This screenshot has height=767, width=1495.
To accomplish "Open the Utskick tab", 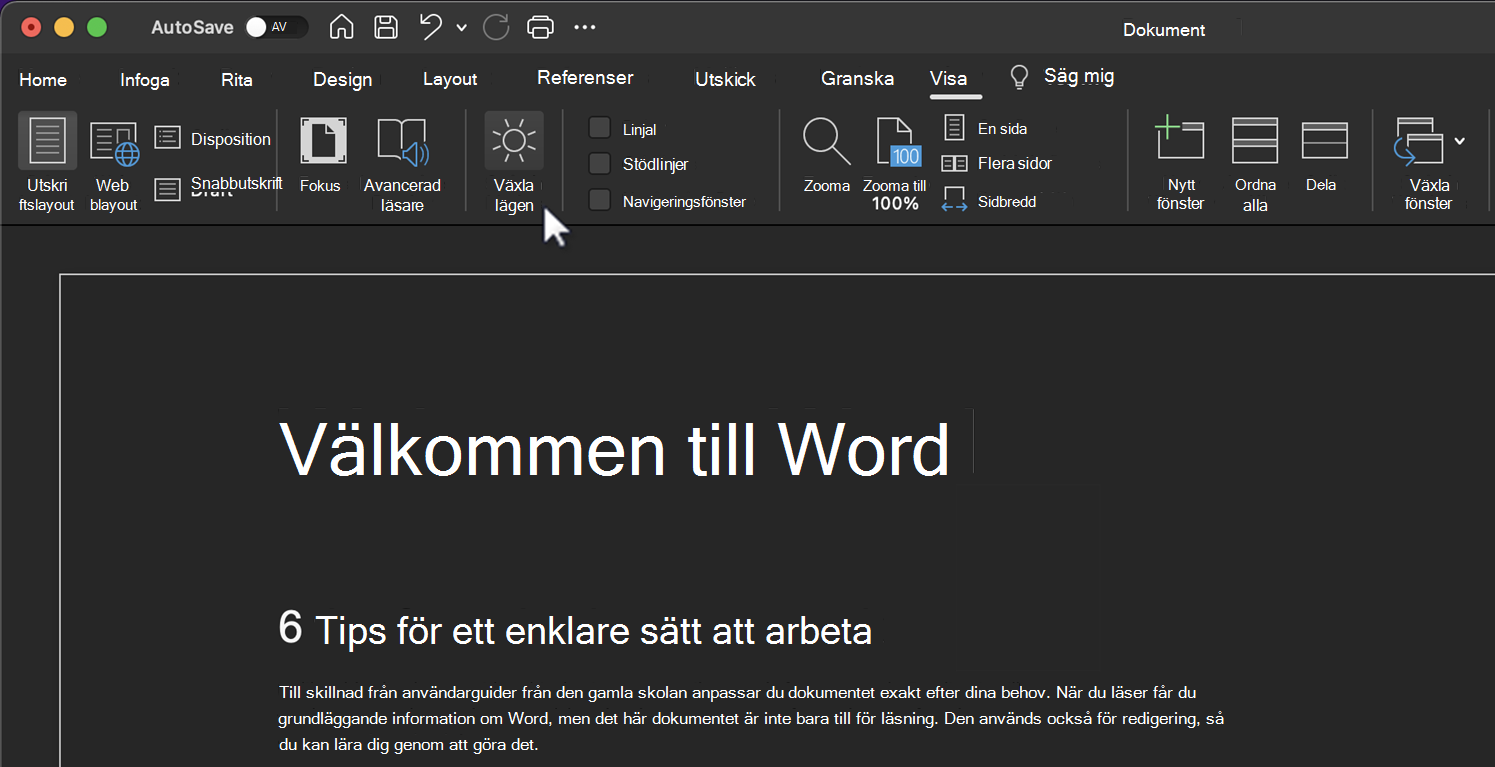I will click(x=725, y=80).
